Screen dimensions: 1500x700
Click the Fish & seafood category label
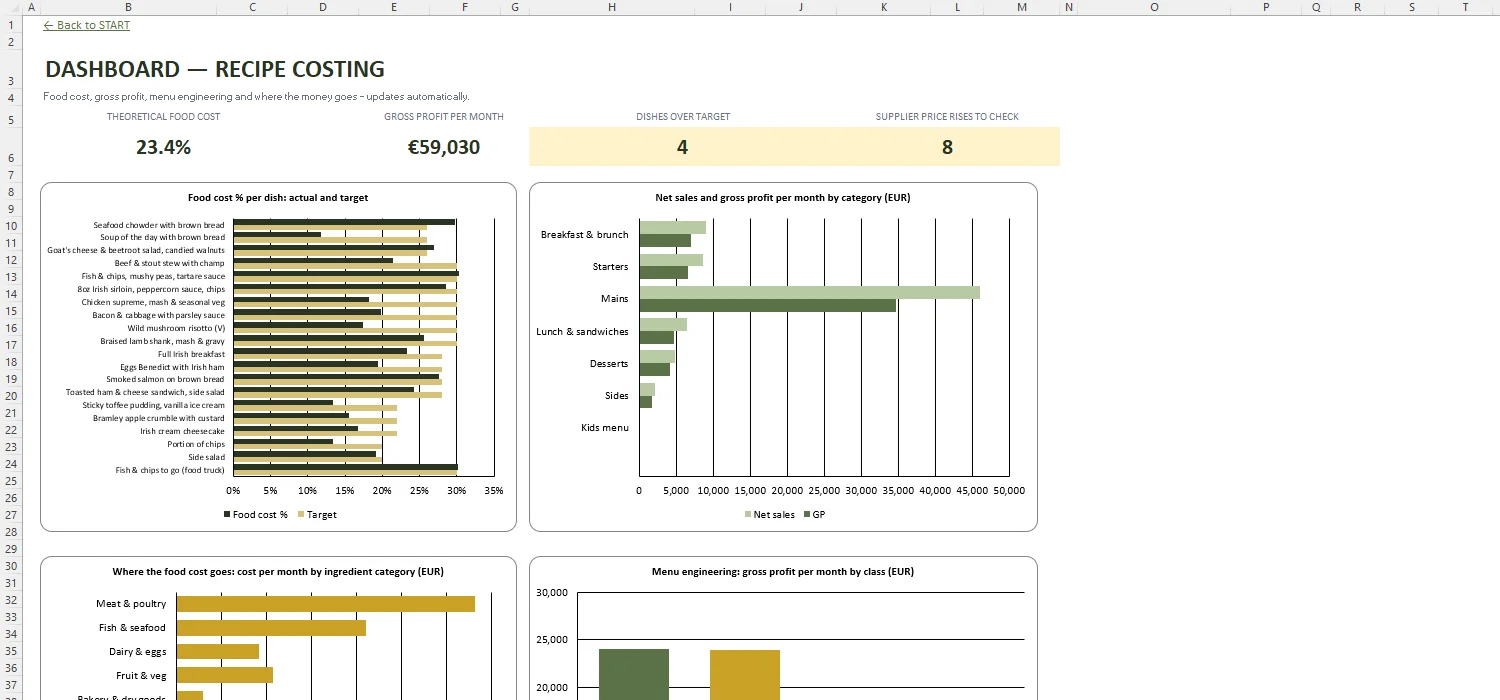pos(132,628)
